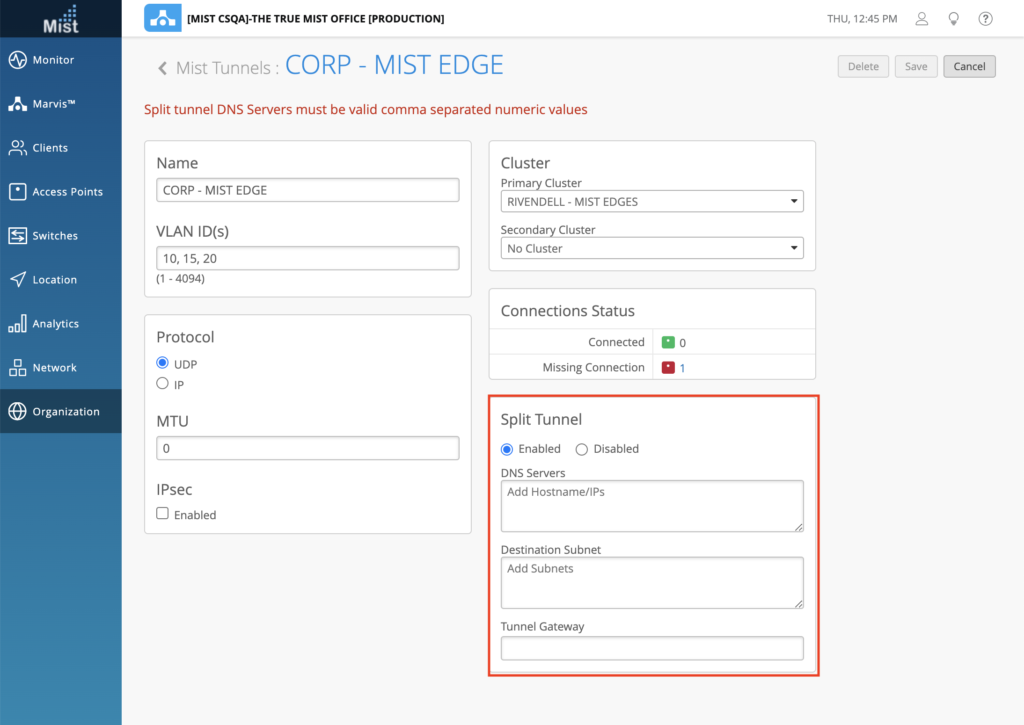
Task: Open Location arrow icon in sidebar
Action: pyautogui.click(x=17, y=280)
